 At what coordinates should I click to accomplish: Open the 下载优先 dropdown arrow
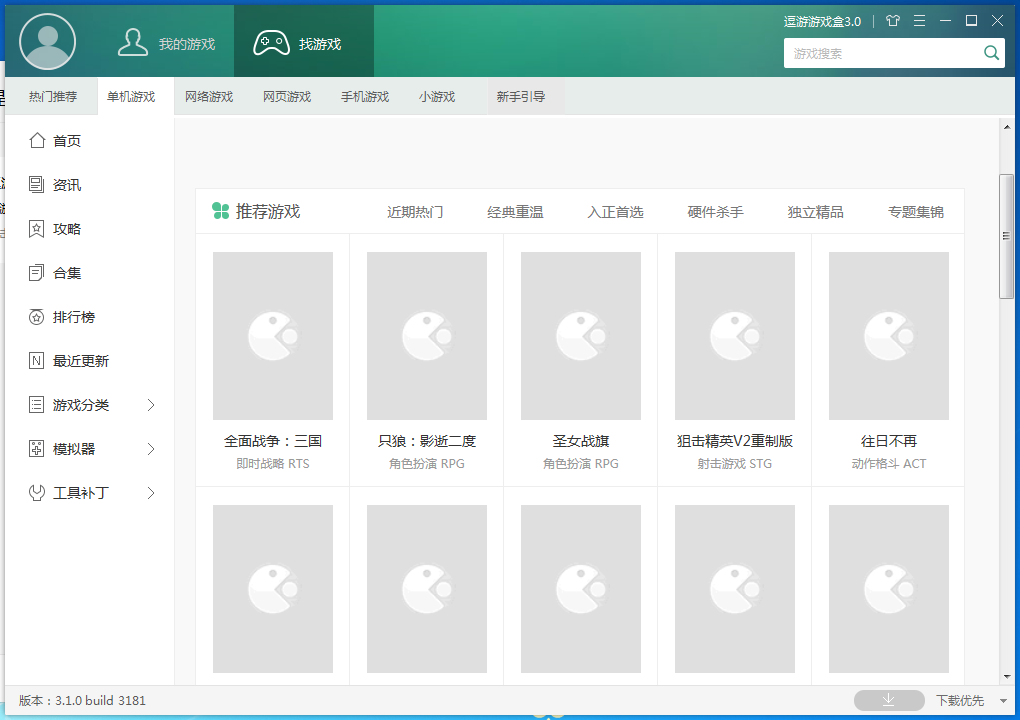(x=1003, y=701)
